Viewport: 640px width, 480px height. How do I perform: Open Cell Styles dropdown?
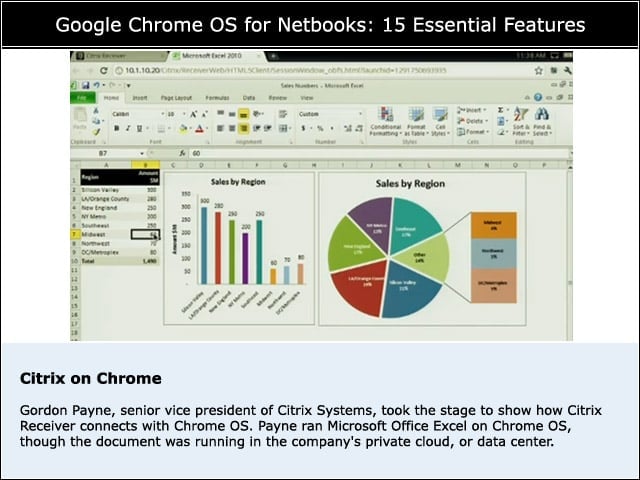tap(440, 121)
